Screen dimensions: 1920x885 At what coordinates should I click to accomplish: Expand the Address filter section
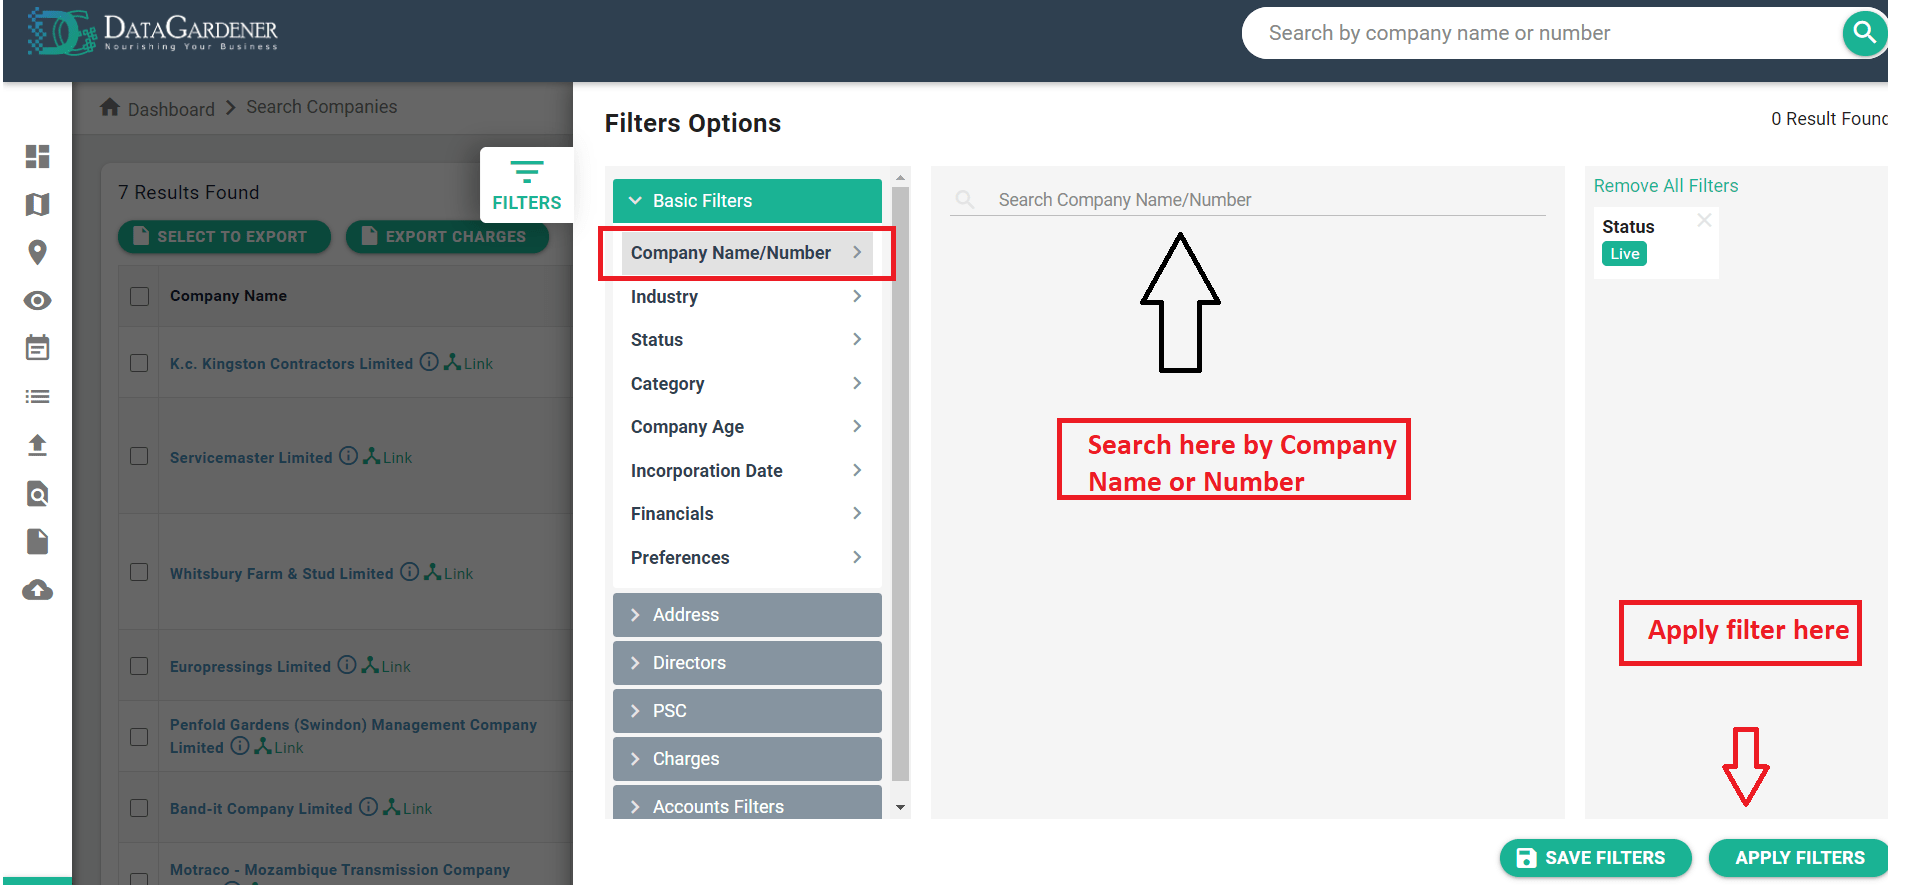[746, 615]
